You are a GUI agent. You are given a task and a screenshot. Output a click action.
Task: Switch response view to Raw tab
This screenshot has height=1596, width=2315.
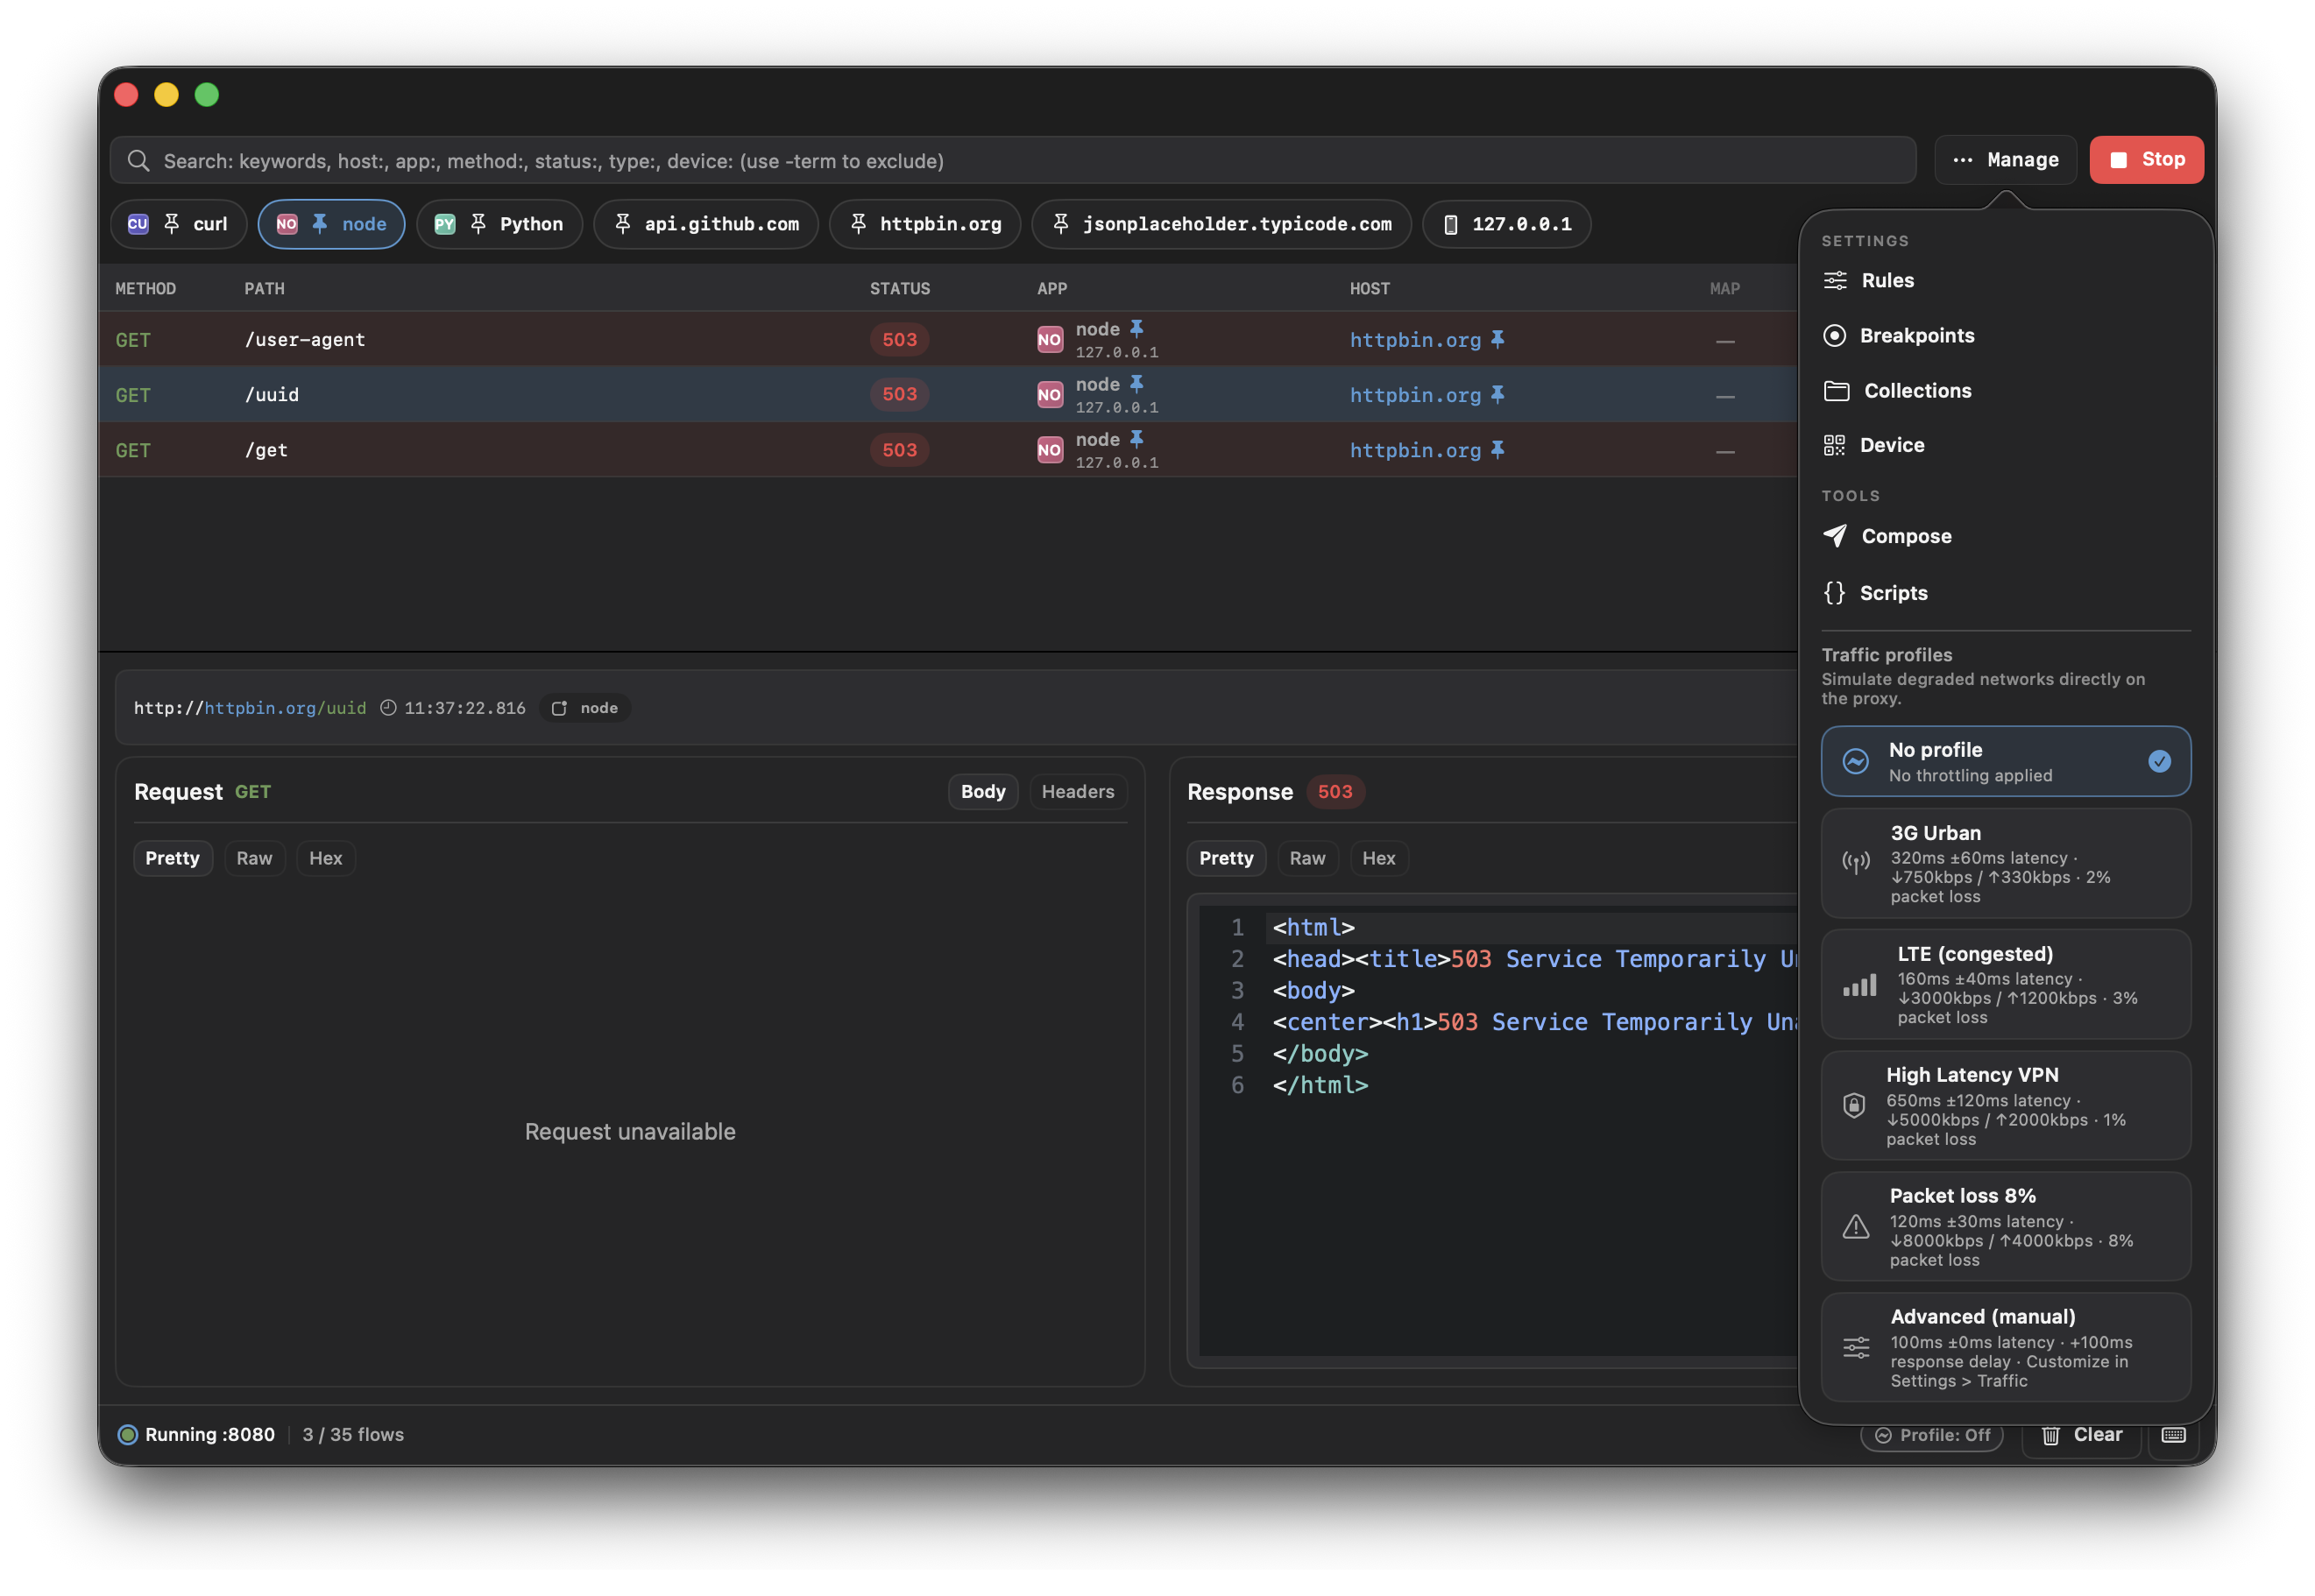point(1306,858)
